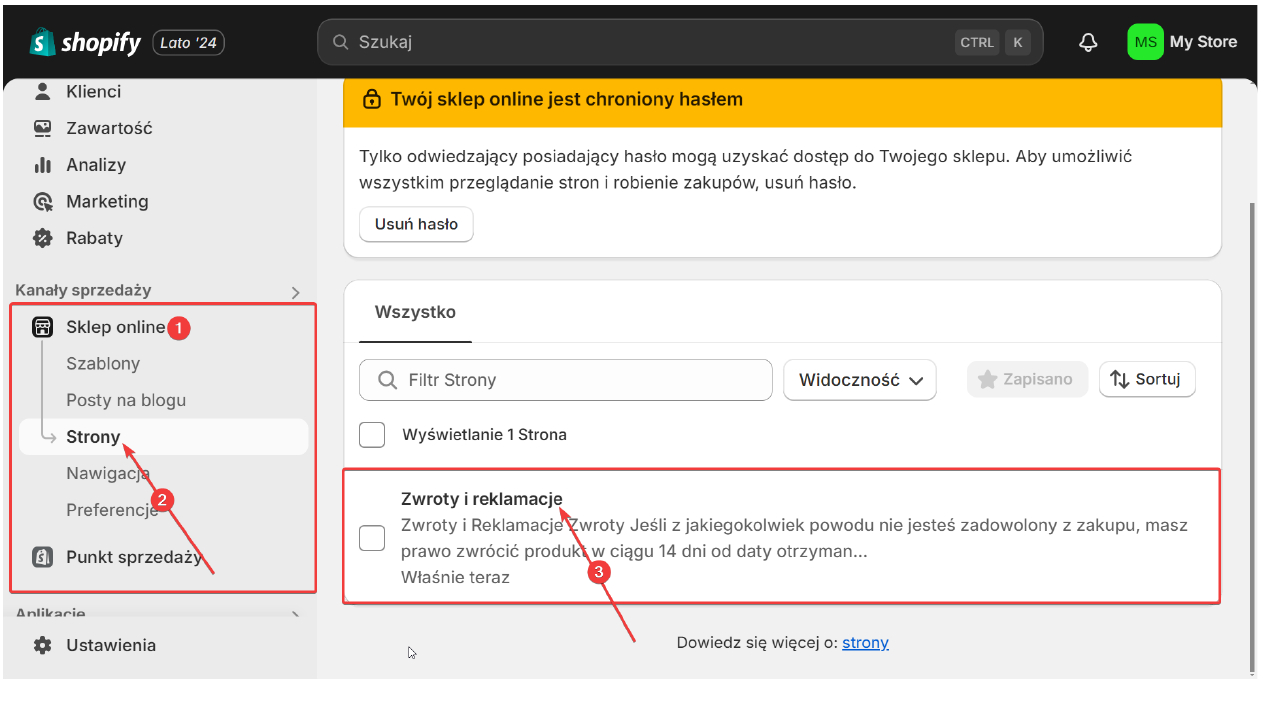Click the Filtr Strony input
Screen dimensions: 1261x702
(566, 380)
